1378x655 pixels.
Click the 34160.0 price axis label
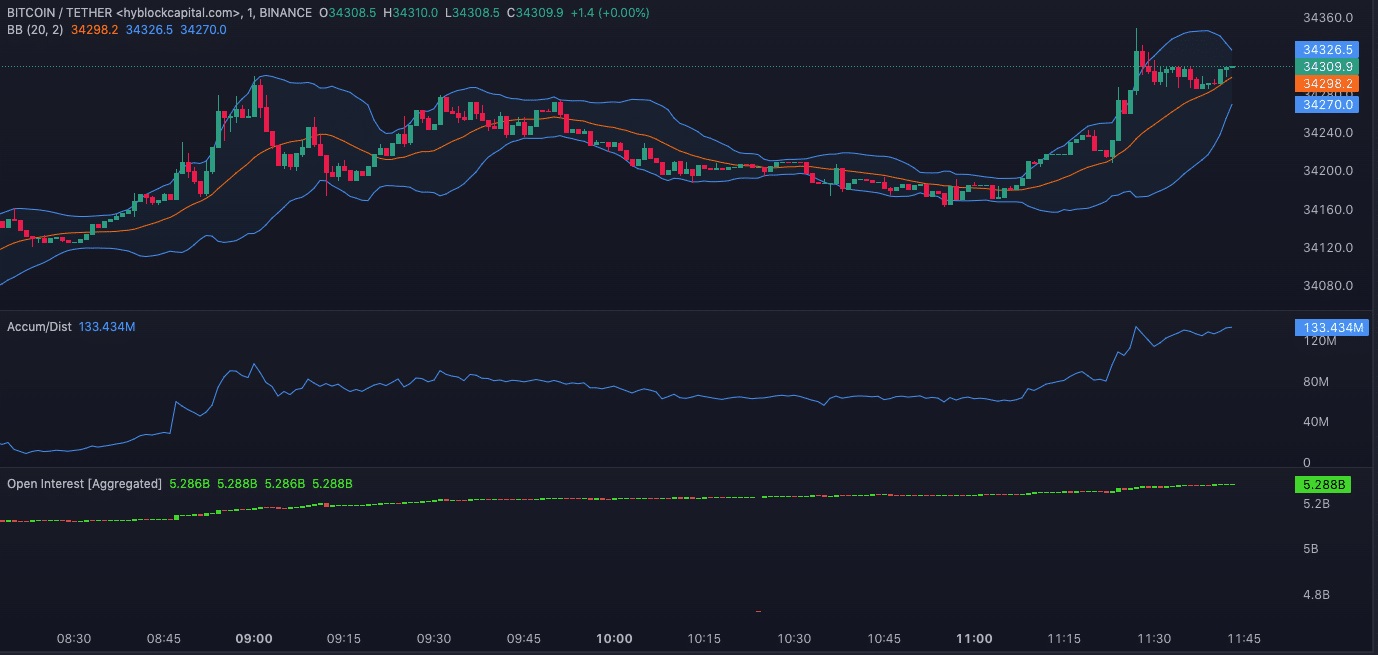[1329, 210]
